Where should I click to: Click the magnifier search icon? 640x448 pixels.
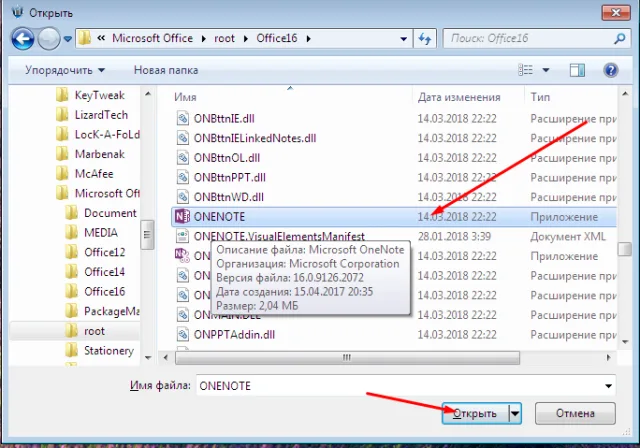point(620,39)
